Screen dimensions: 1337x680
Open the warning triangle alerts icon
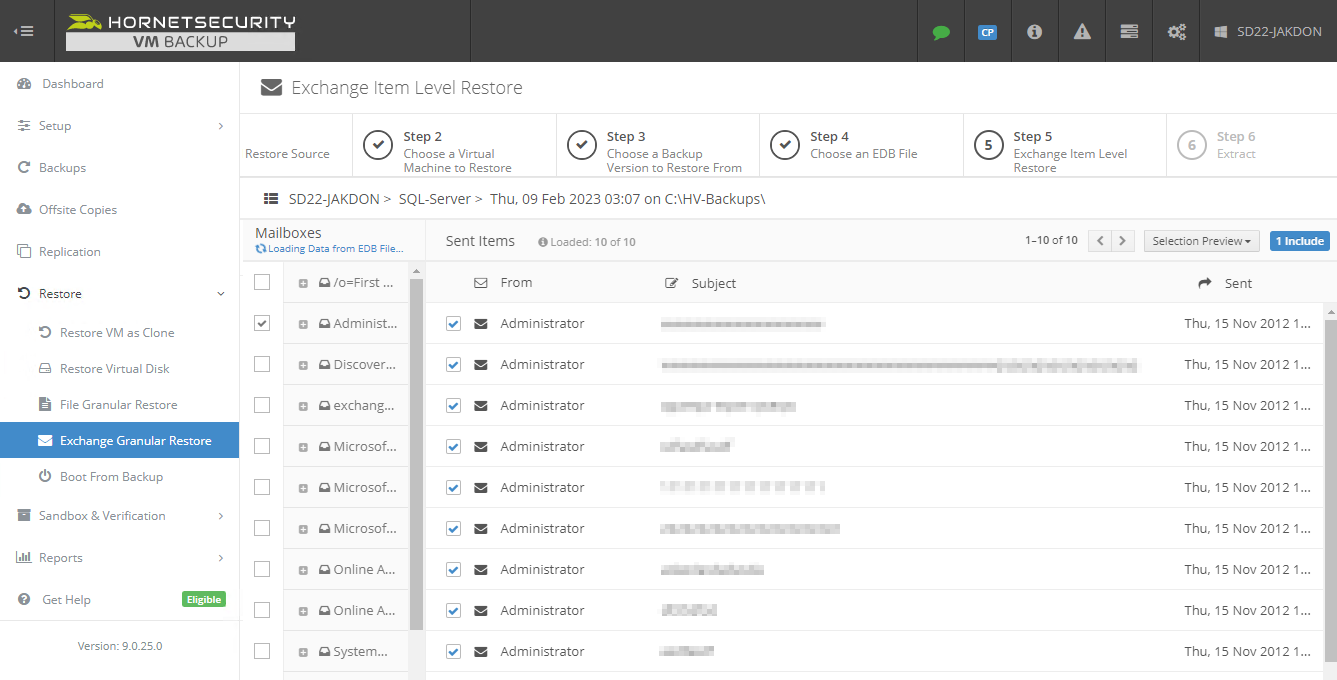(x=1082, y=32)
